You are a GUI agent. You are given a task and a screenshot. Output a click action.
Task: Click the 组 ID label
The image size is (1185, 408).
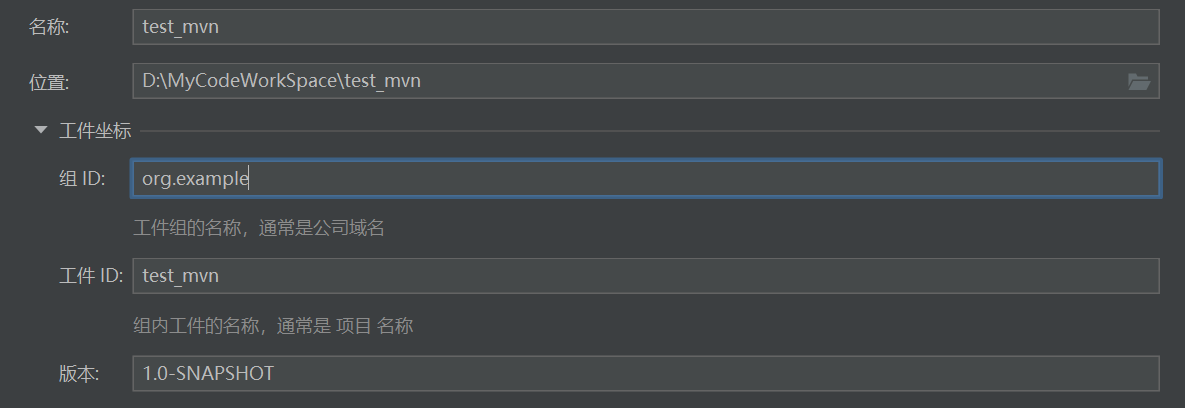(x=82, y=180)
